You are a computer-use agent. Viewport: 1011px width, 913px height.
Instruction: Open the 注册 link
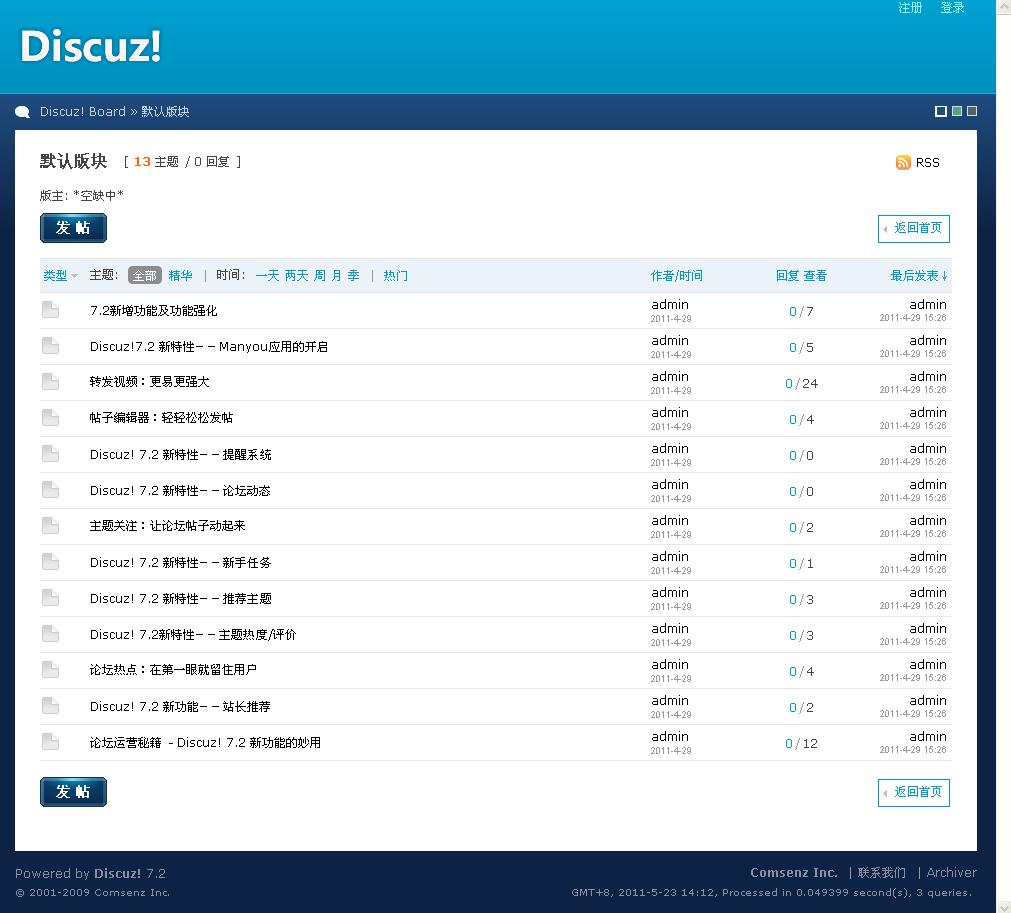point(910,8)
